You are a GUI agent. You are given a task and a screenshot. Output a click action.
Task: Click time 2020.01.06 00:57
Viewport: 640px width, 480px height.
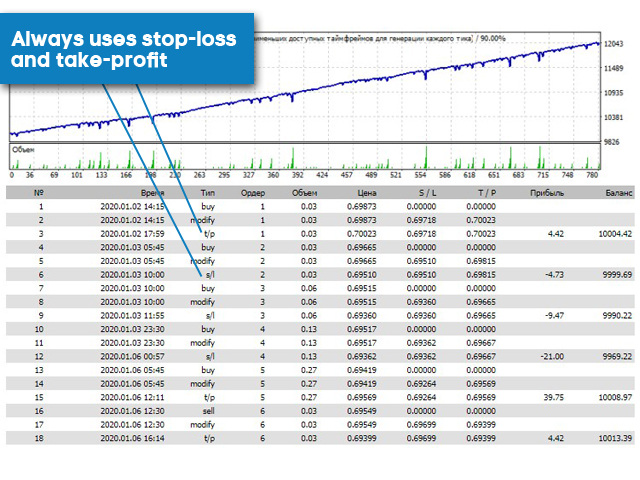click(132, 356)
